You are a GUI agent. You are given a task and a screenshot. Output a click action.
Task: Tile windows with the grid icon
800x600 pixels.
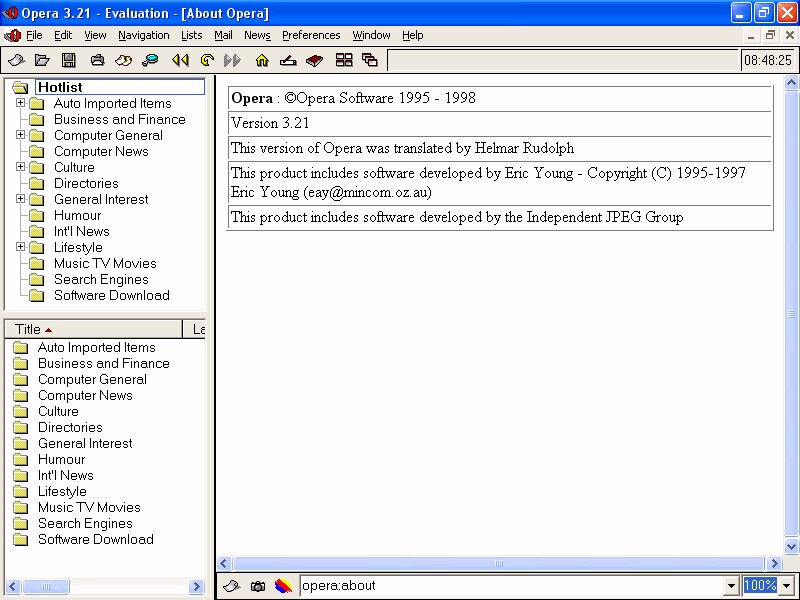[344, 60]
